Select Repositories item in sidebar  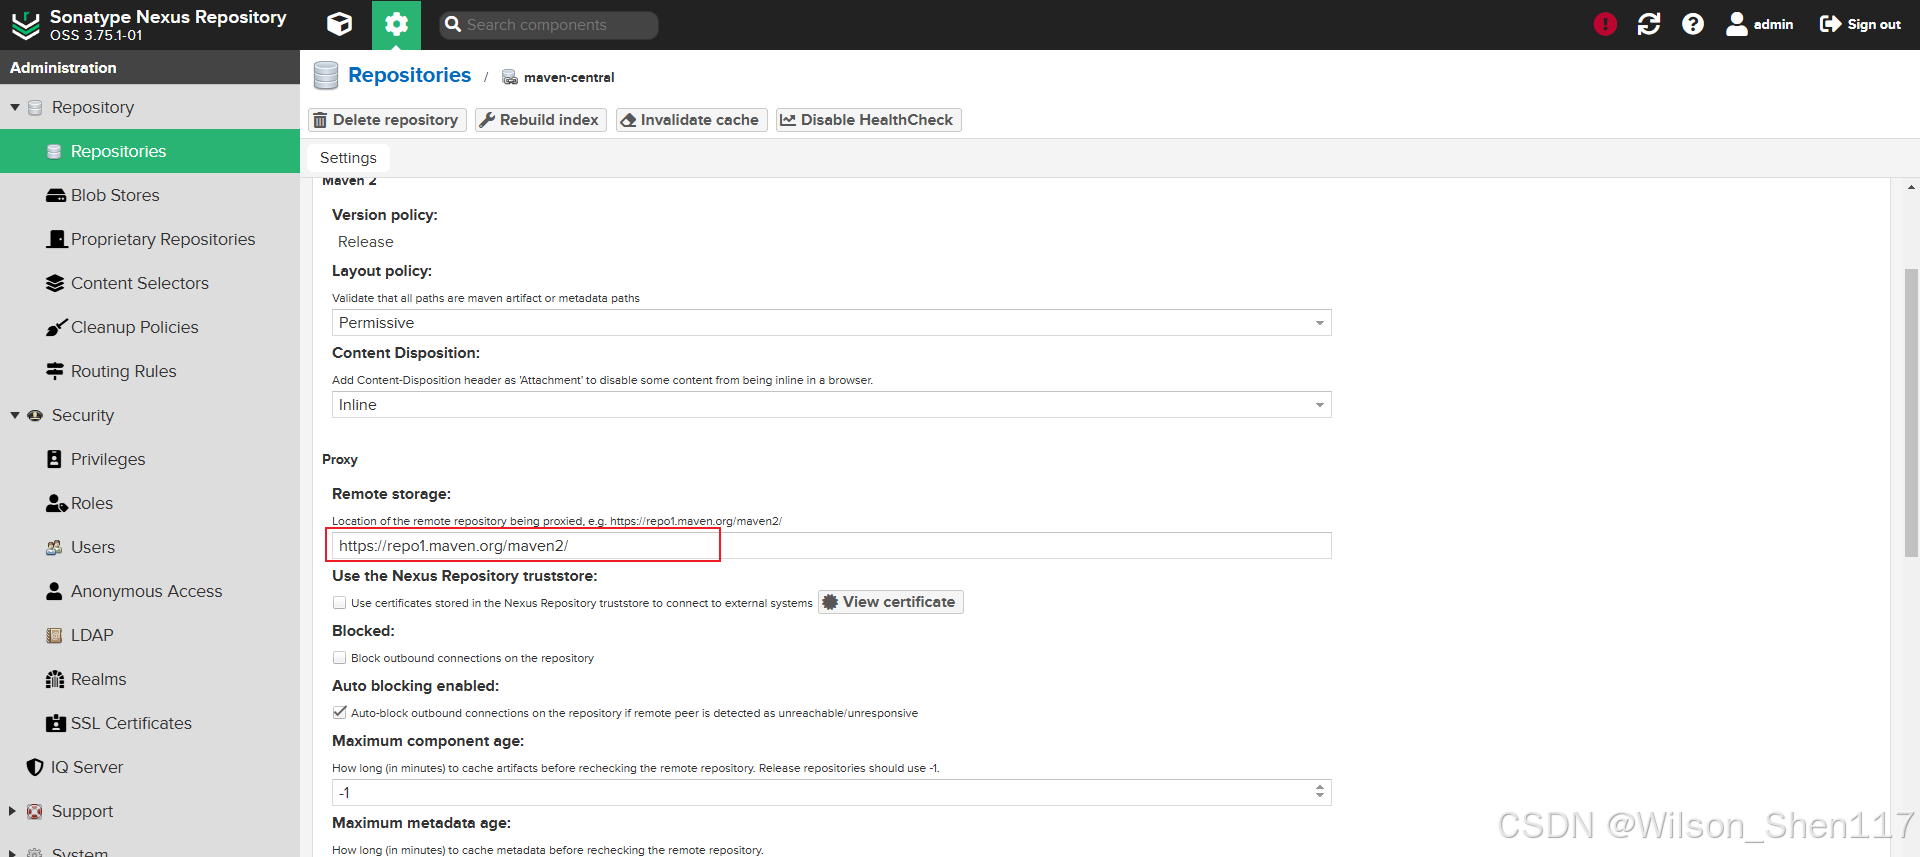click(150, 151)
